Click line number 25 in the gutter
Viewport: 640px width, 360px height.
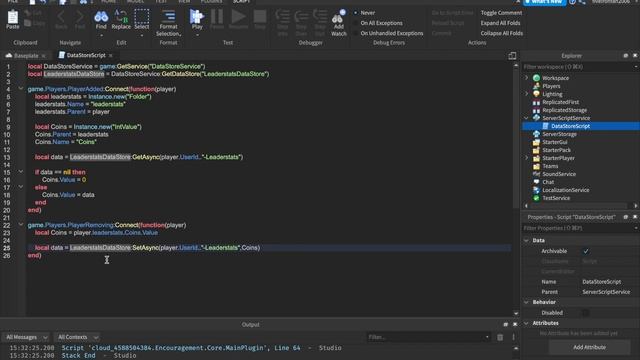point(7,248)
